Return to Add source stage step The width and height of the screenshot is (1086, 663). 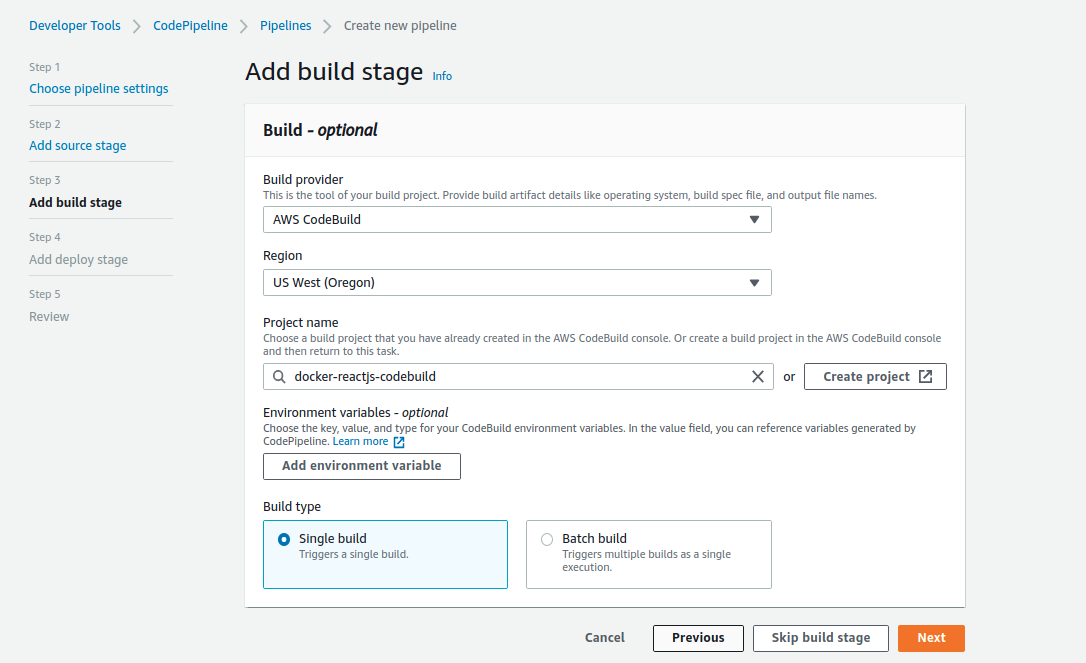pyautogui.click(x=78, y=146)
